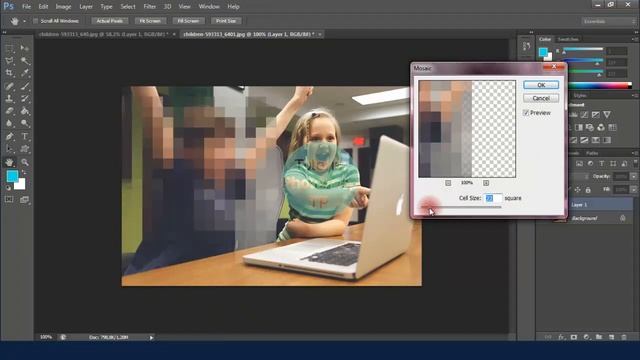Open the Filter menu
Image resolution: width=640 pixels, height=360 pixels.
point(149,7)
